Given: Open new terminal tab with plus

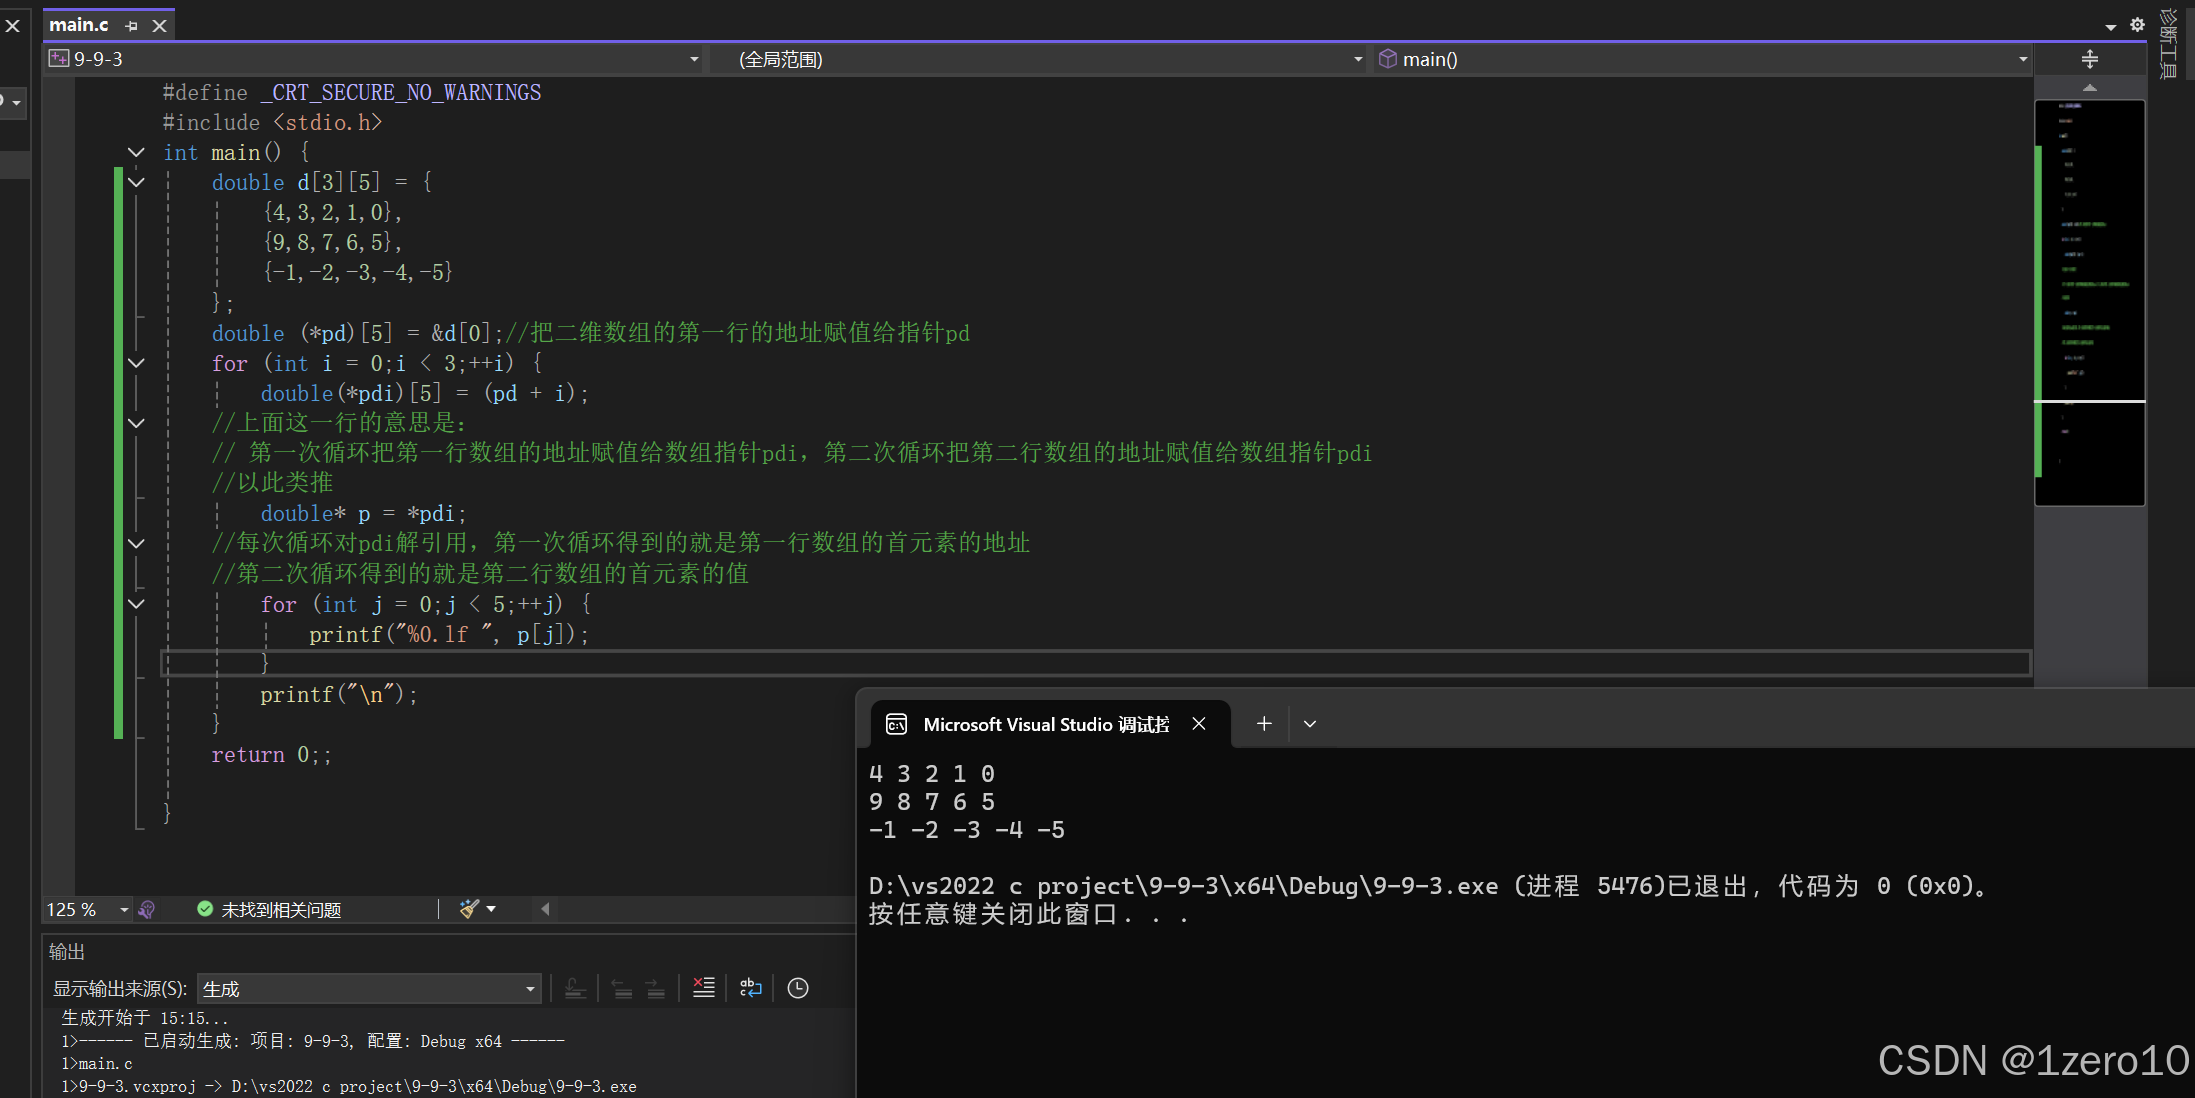Looking at the screenshot, I should 1264,723.
